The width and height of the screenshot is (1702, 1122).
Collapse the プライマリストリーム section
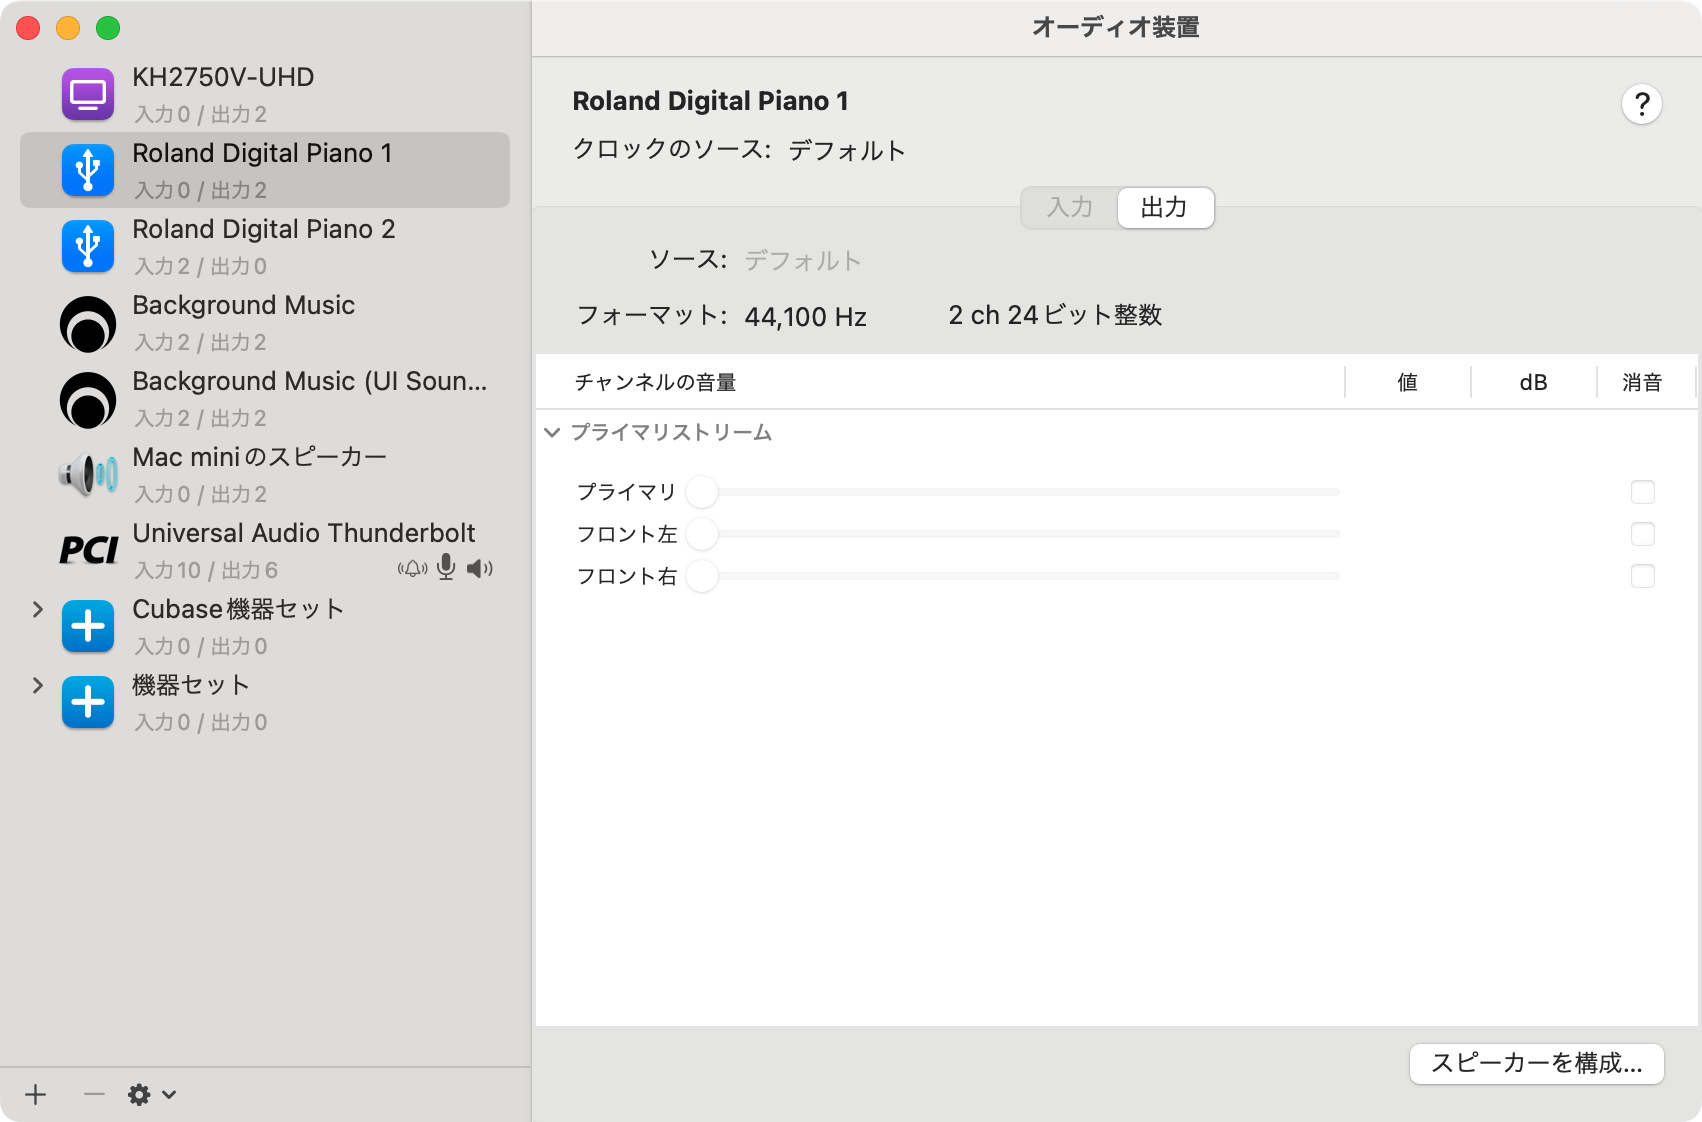click(552, 433)
